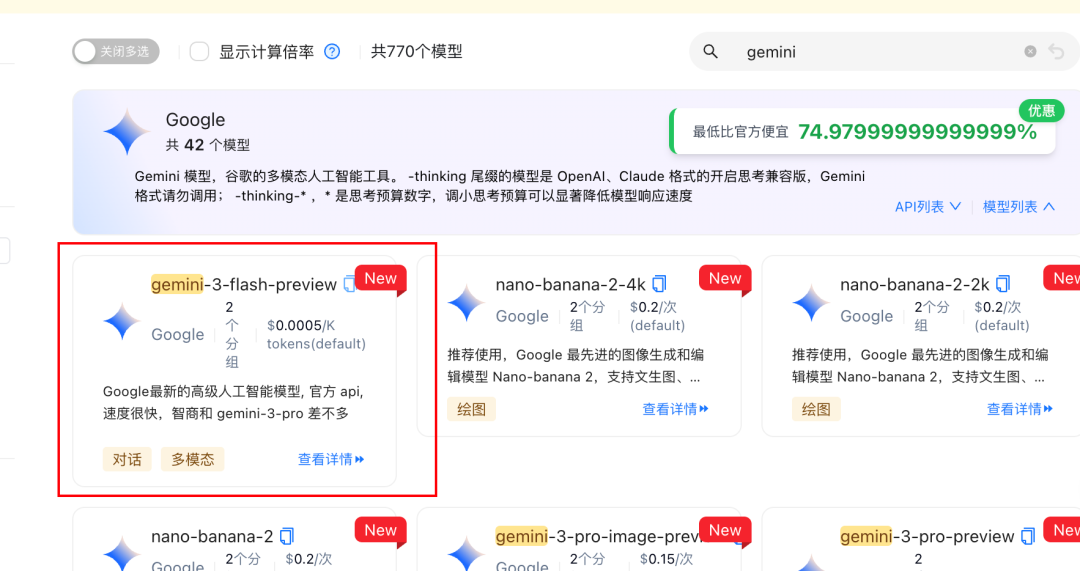Click the 绘图 tag on nano-banana-2-2k
This screenshot has width=1080, height=571.
(816, 409)
